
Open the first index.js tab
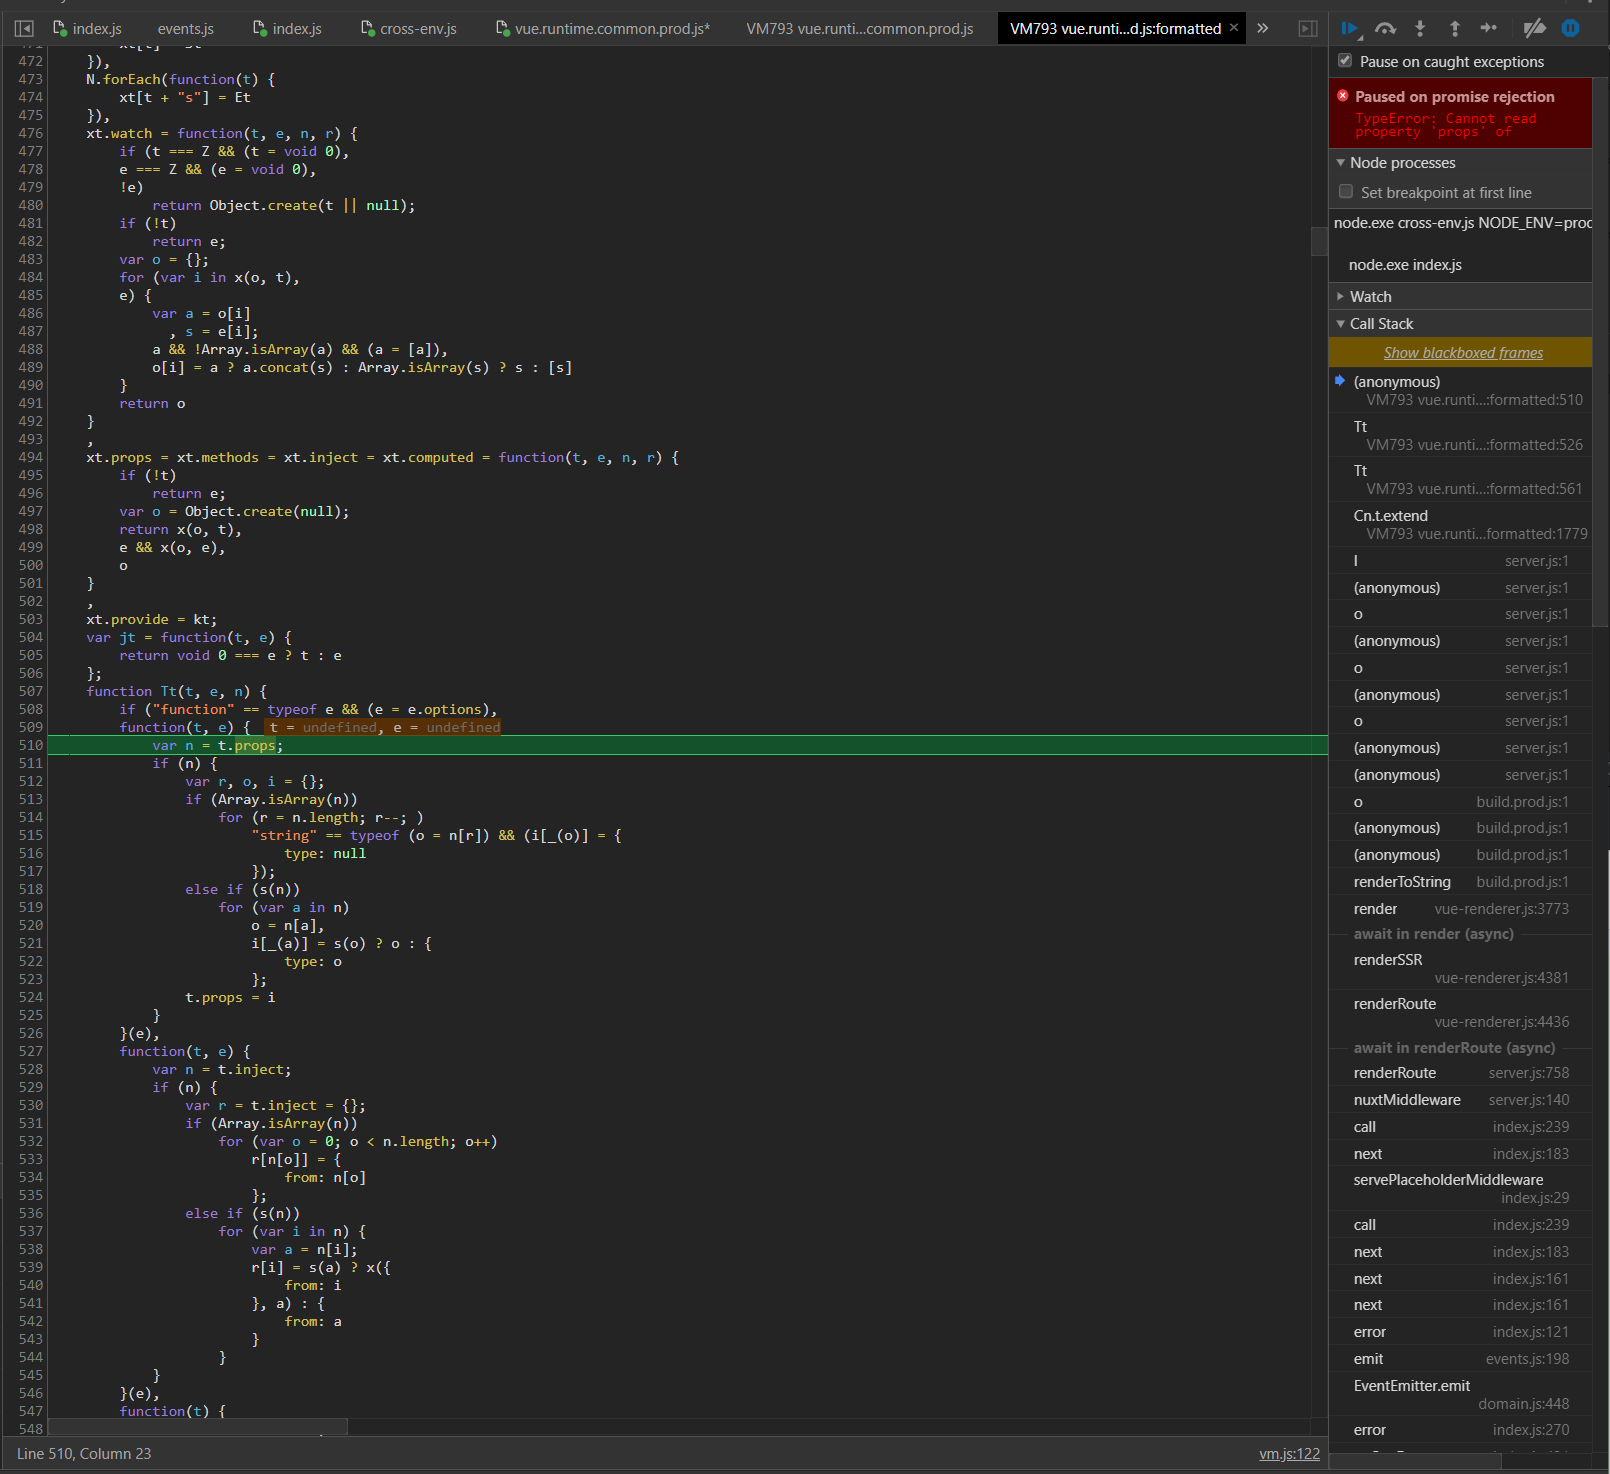[87, 29]
